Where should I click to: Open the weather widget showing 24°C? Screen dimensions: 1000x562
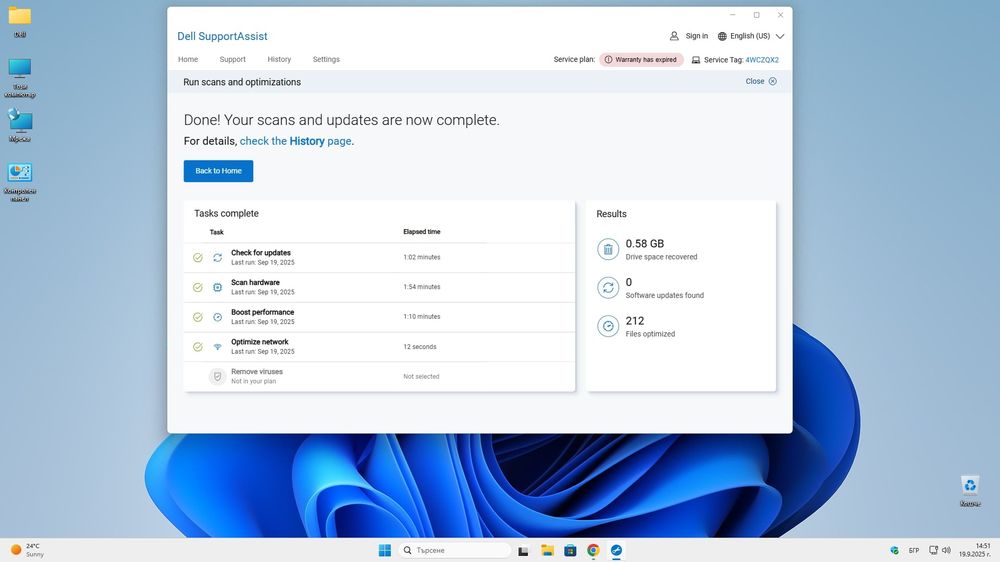[27, 550]
